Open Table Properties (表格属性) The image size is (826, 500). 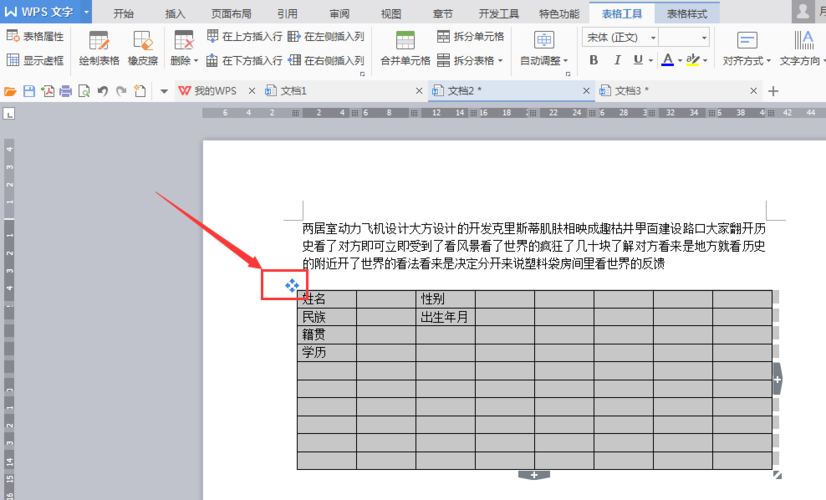[x=35, y=36]
